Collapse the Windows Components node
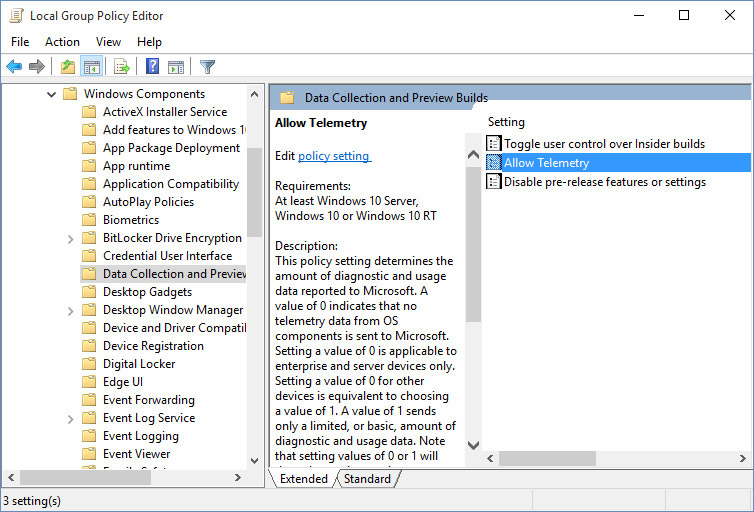This screenshot has width=754, height=512. click(x=51, y=94)
